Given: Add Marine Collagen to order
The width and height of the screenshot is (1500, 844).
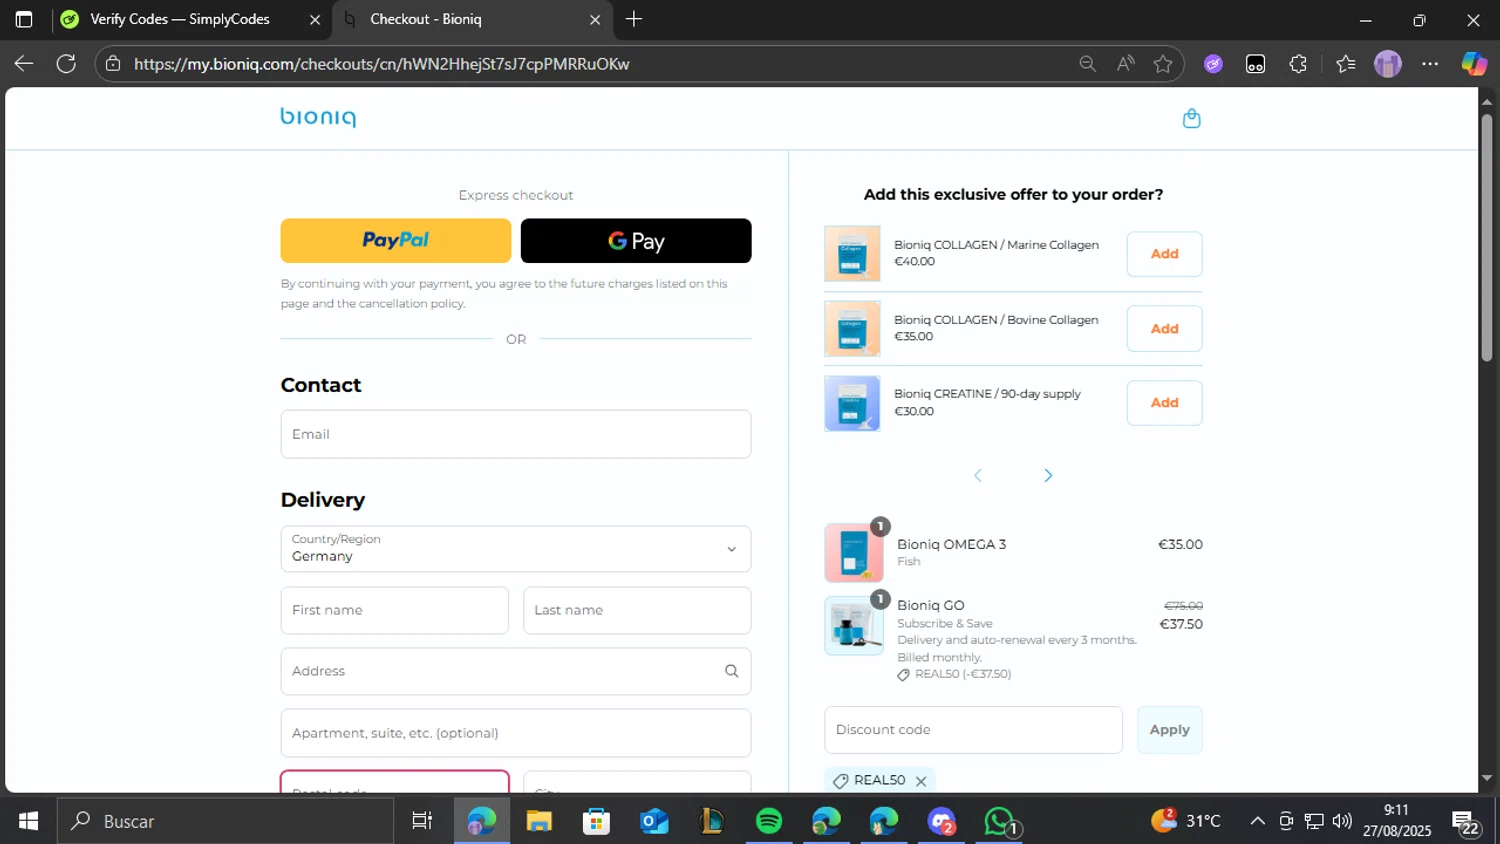Looking at the screenshot, I should 1164,254.
